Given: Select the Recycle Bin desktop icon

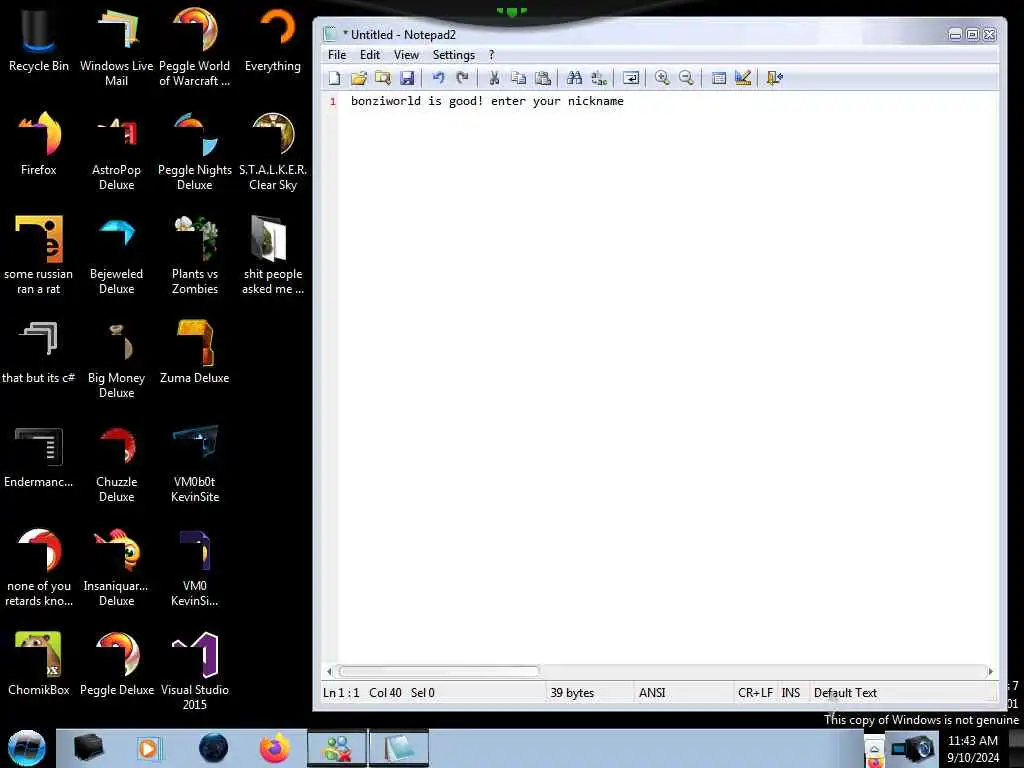Looking at the screenshot, I should (39, 40).
